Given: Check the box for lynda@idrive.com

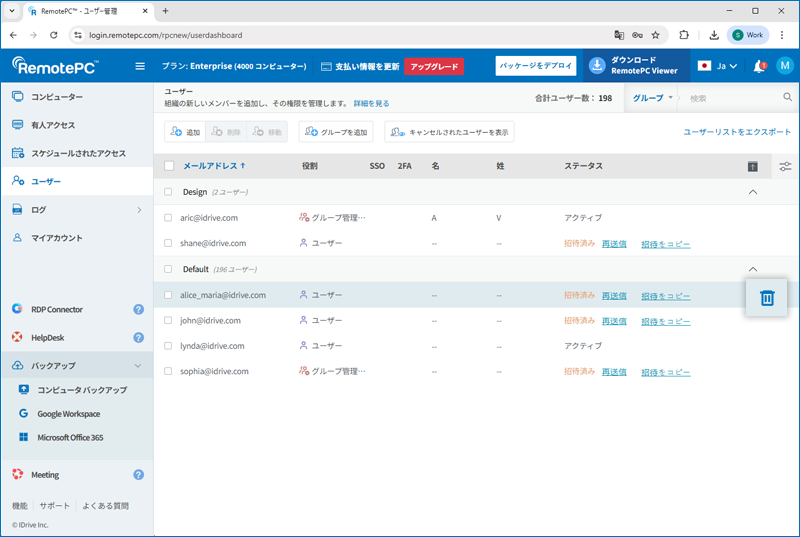Looking at the screenshot, I should point(168,346).
